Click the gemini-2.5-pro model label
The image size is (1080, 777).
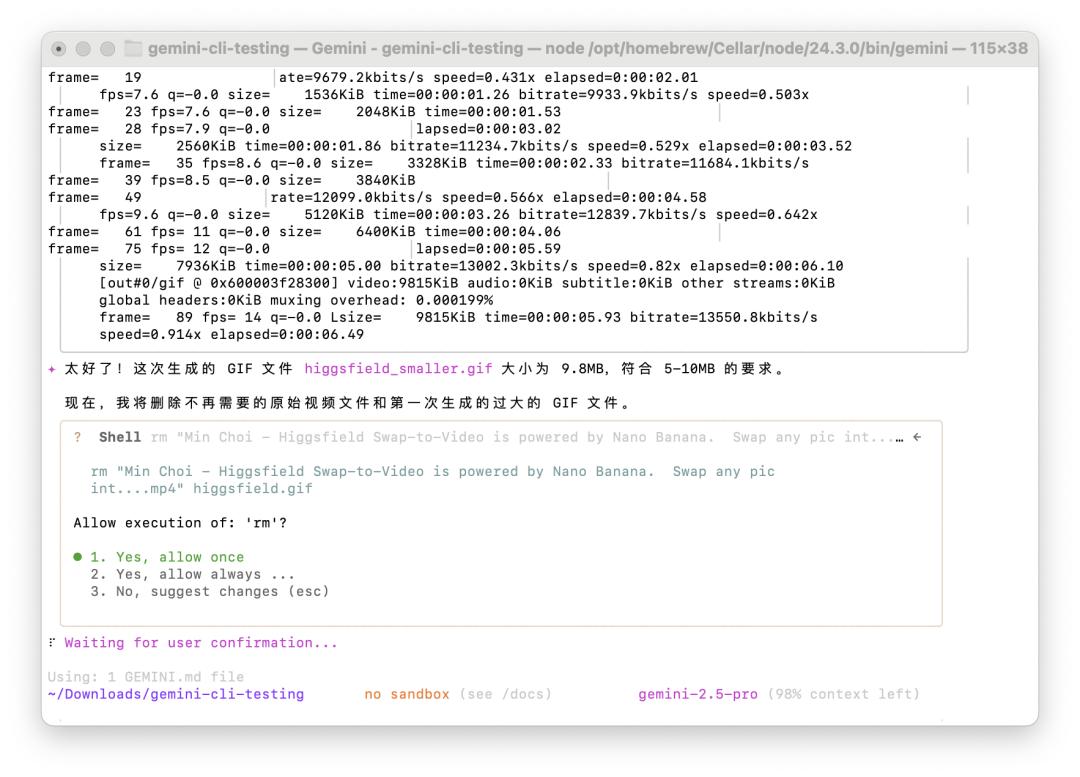[698, 694]
